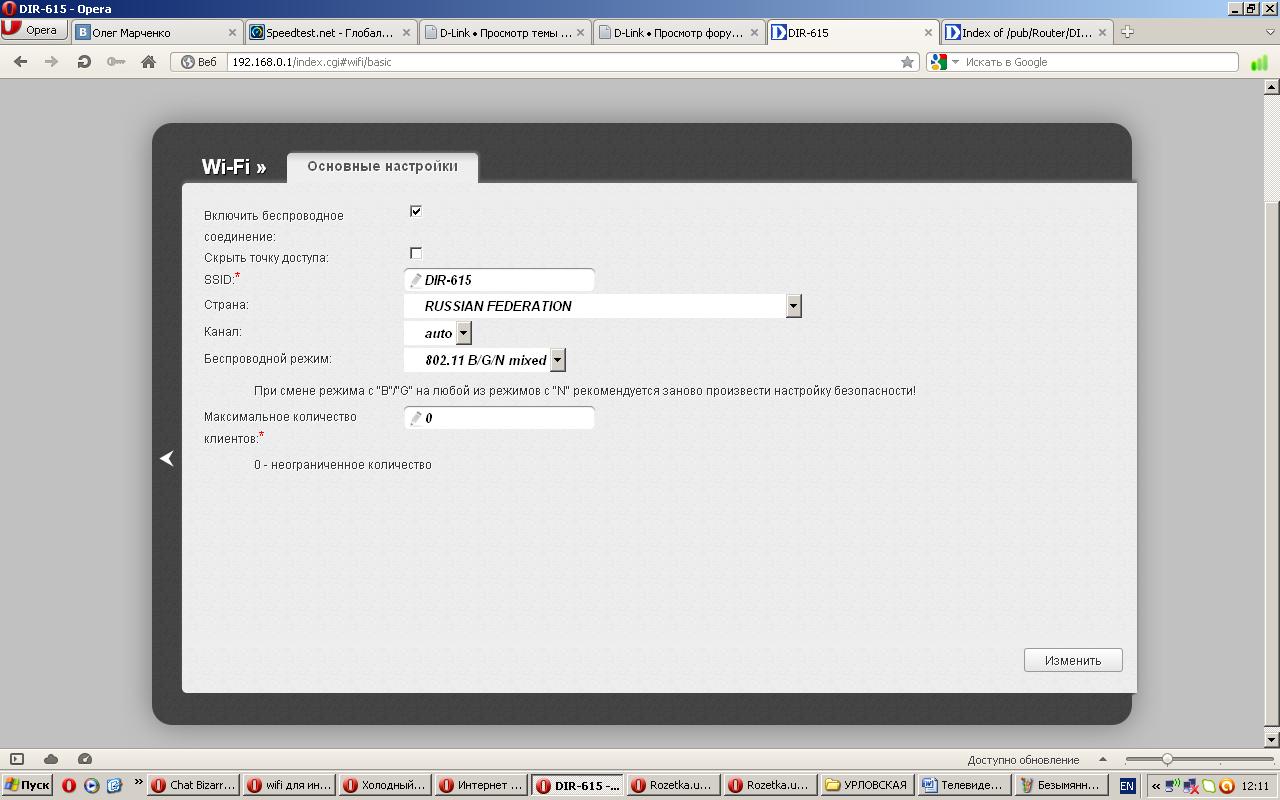1280x800 pixels.
Task: Click the 12:11 system clock
Action: click(x=1255, y=786)
